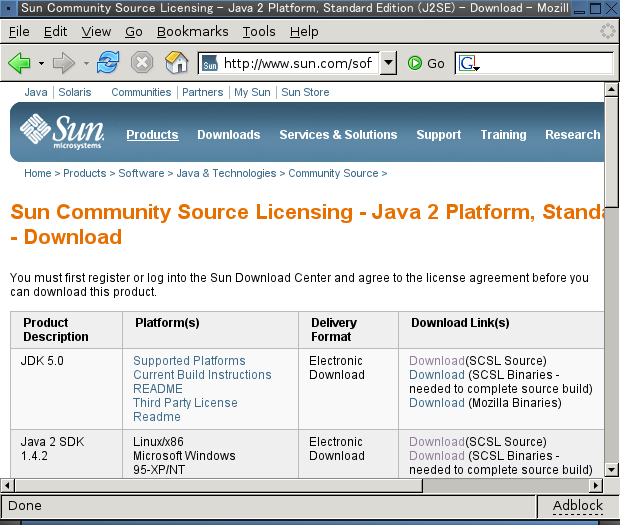620x525 pixels.
Task: Open the Supported Platforms link
Action: point(189,361)
